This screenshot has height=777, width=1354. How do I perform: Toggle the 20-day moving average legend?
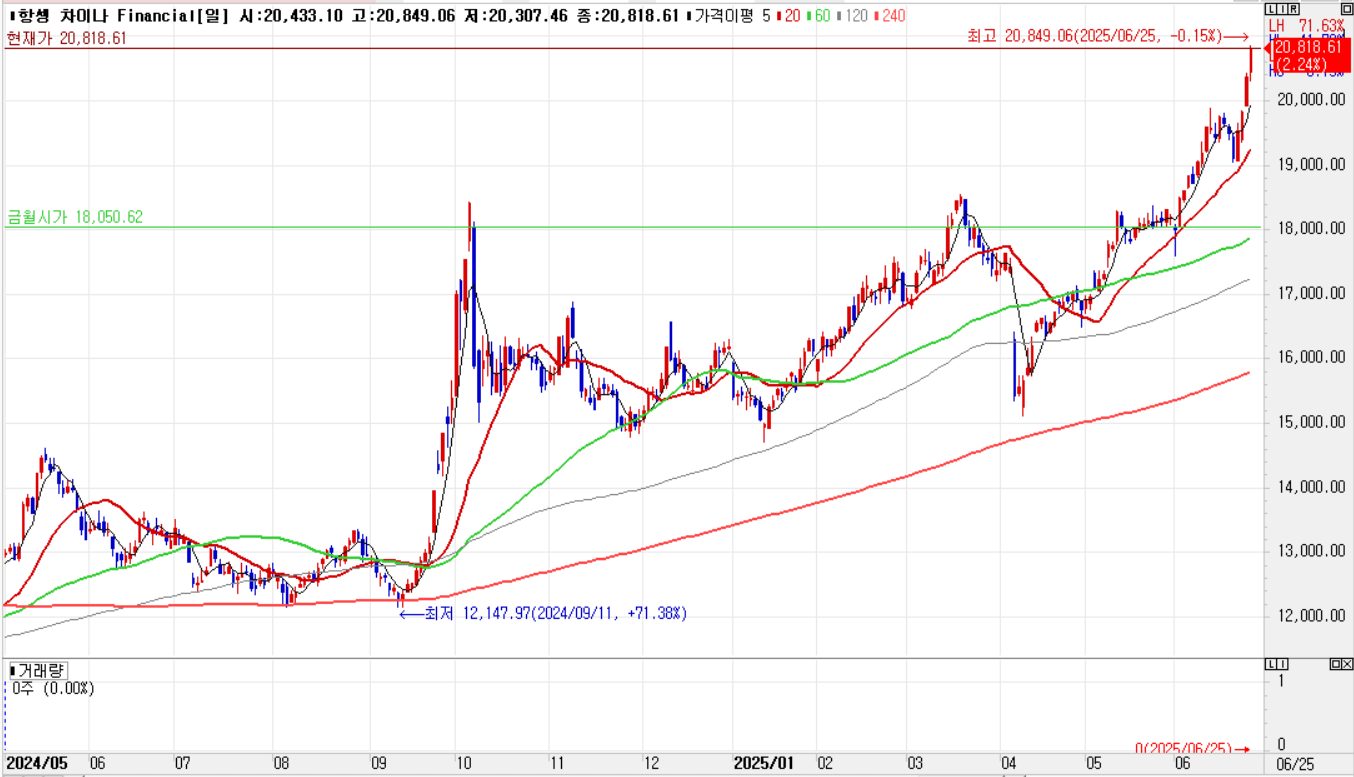pos(793,16)
